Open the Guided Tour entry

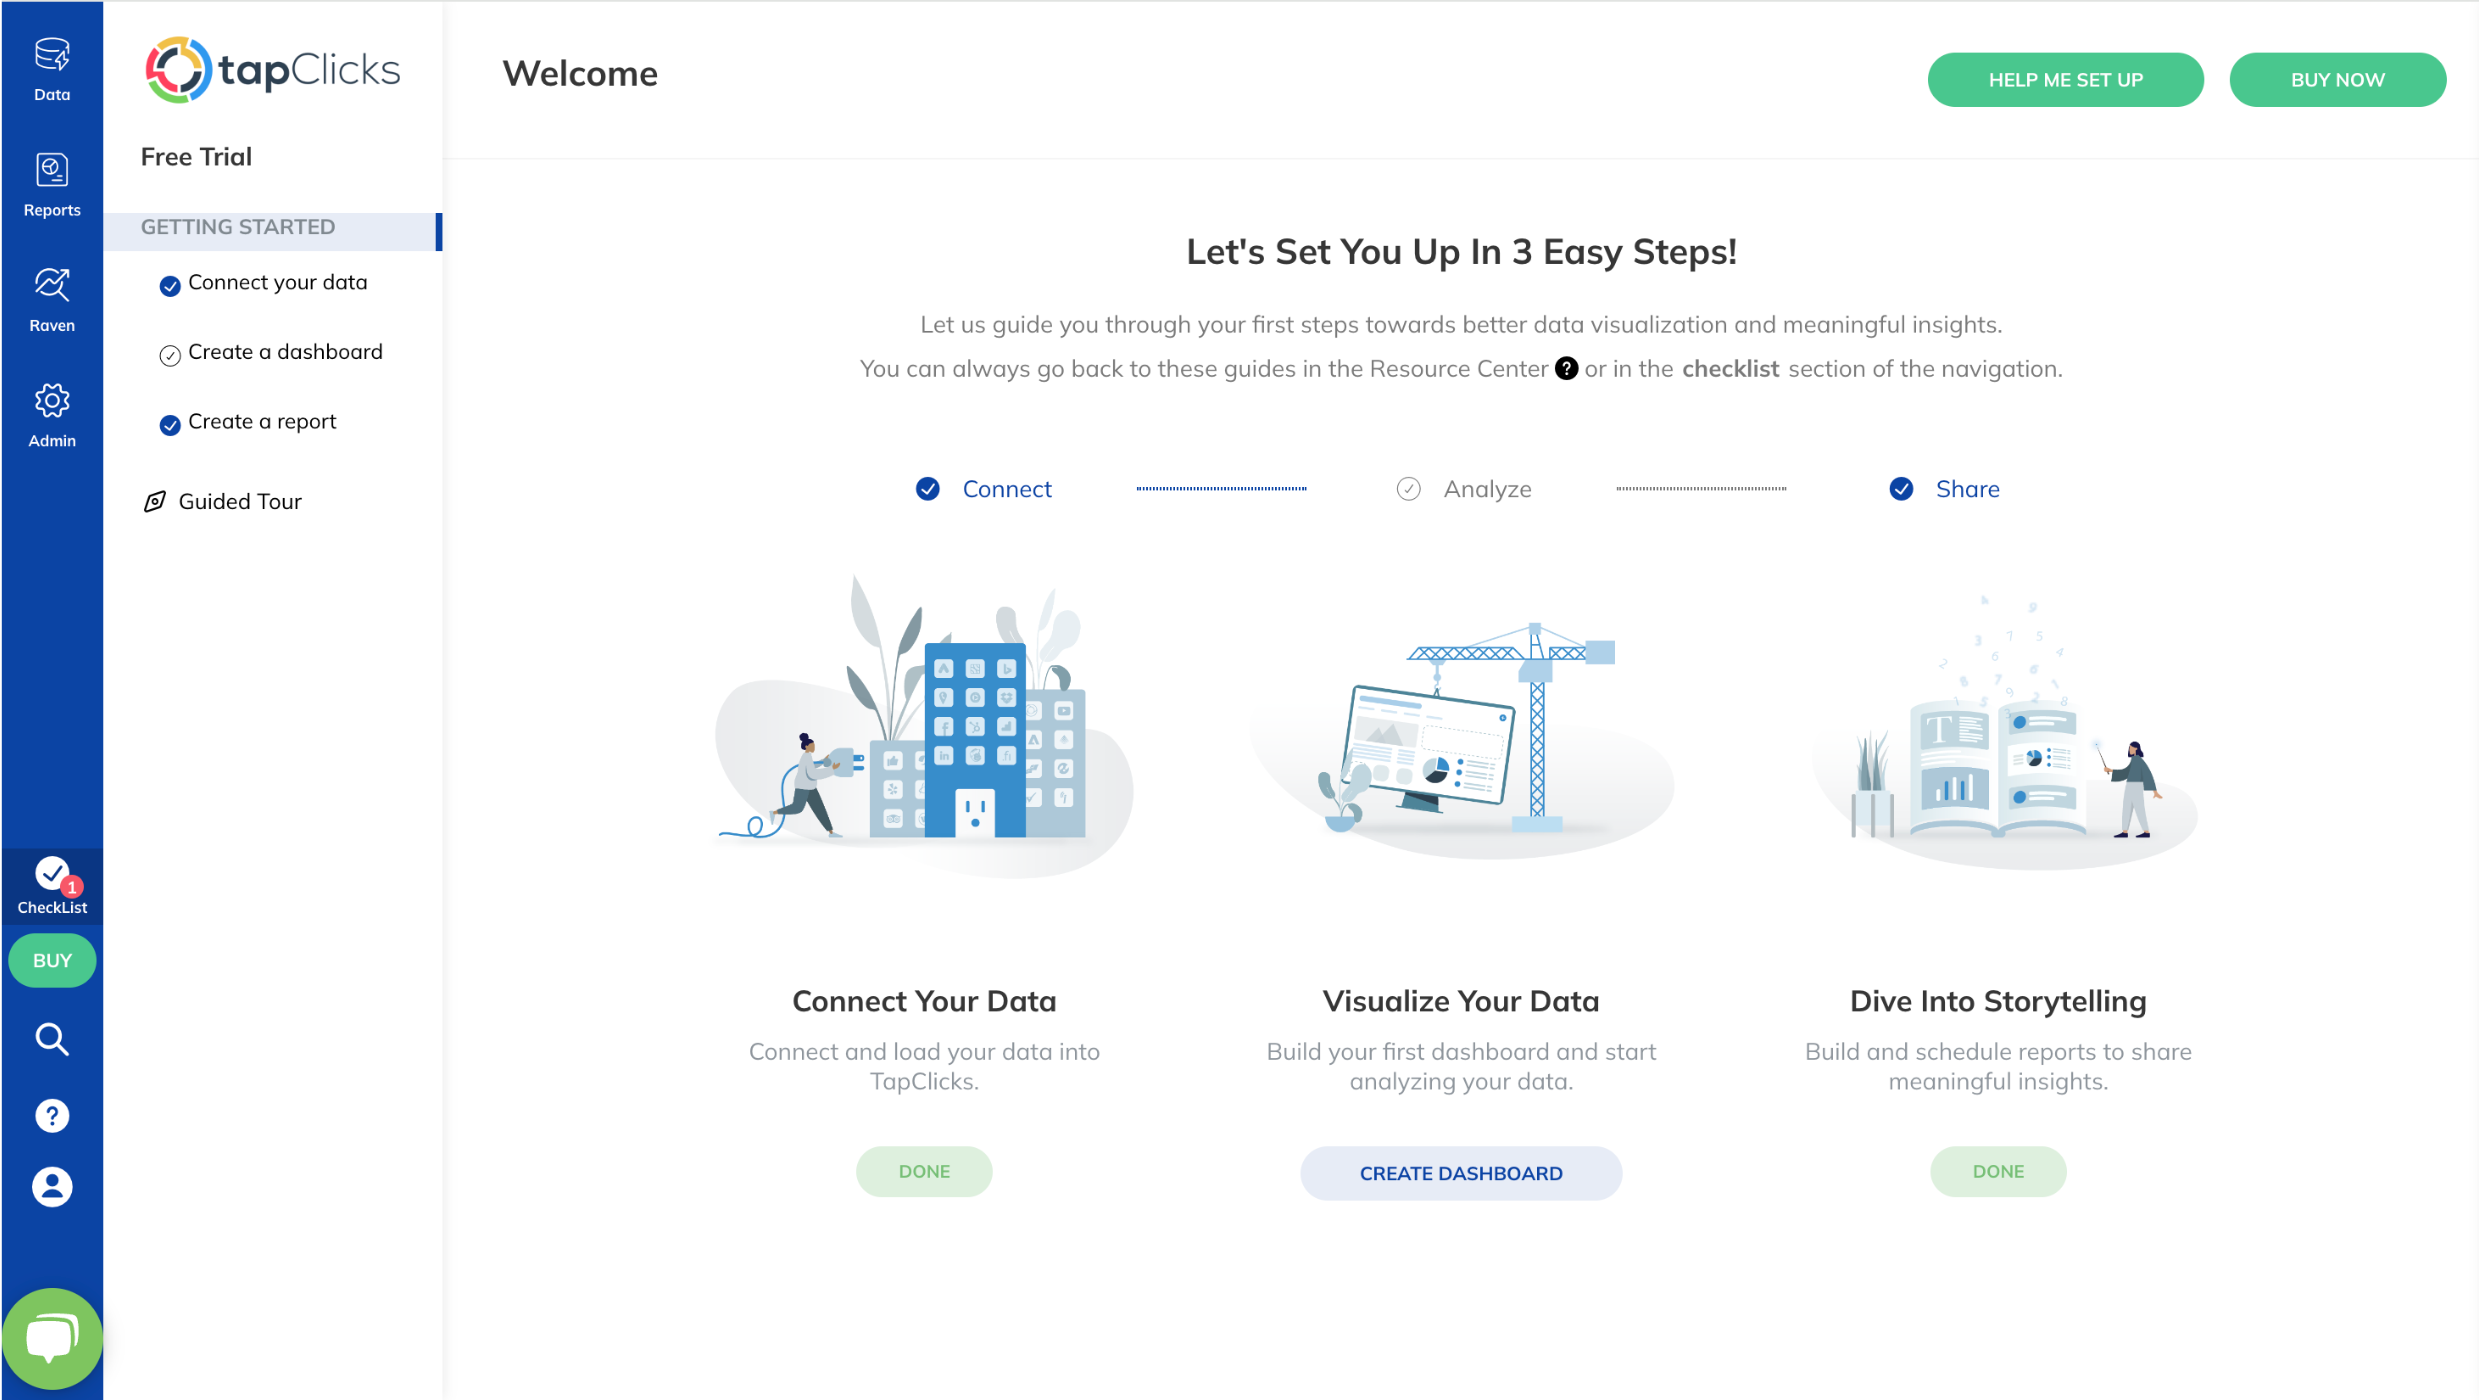point(239,500)
